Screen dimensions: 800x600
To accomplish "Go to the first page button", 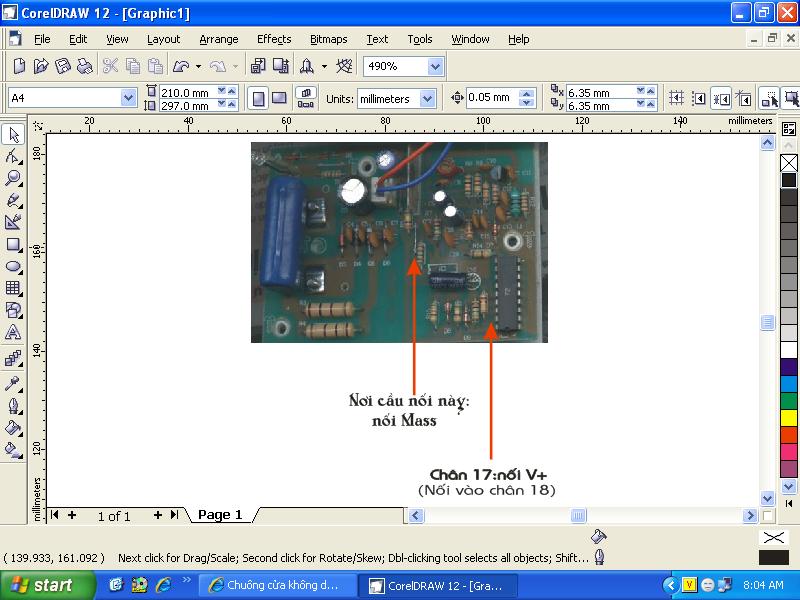I will [55, 515].
